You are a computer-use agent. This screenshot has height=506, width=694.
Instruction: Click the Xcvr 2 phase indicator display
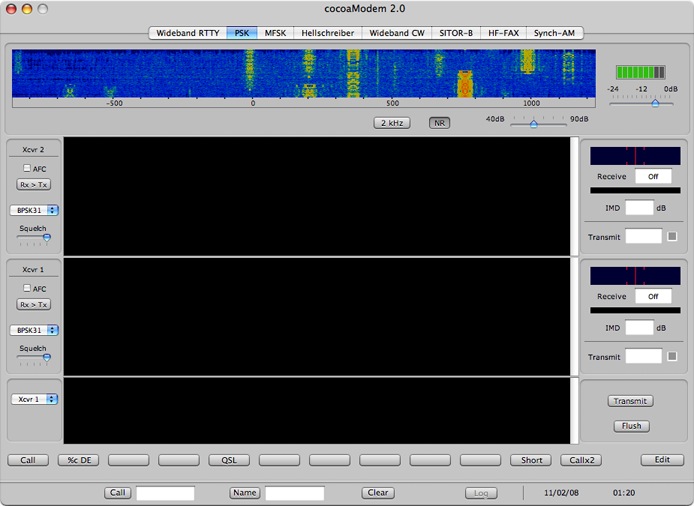pyautogui.click(x=635, y=156)
